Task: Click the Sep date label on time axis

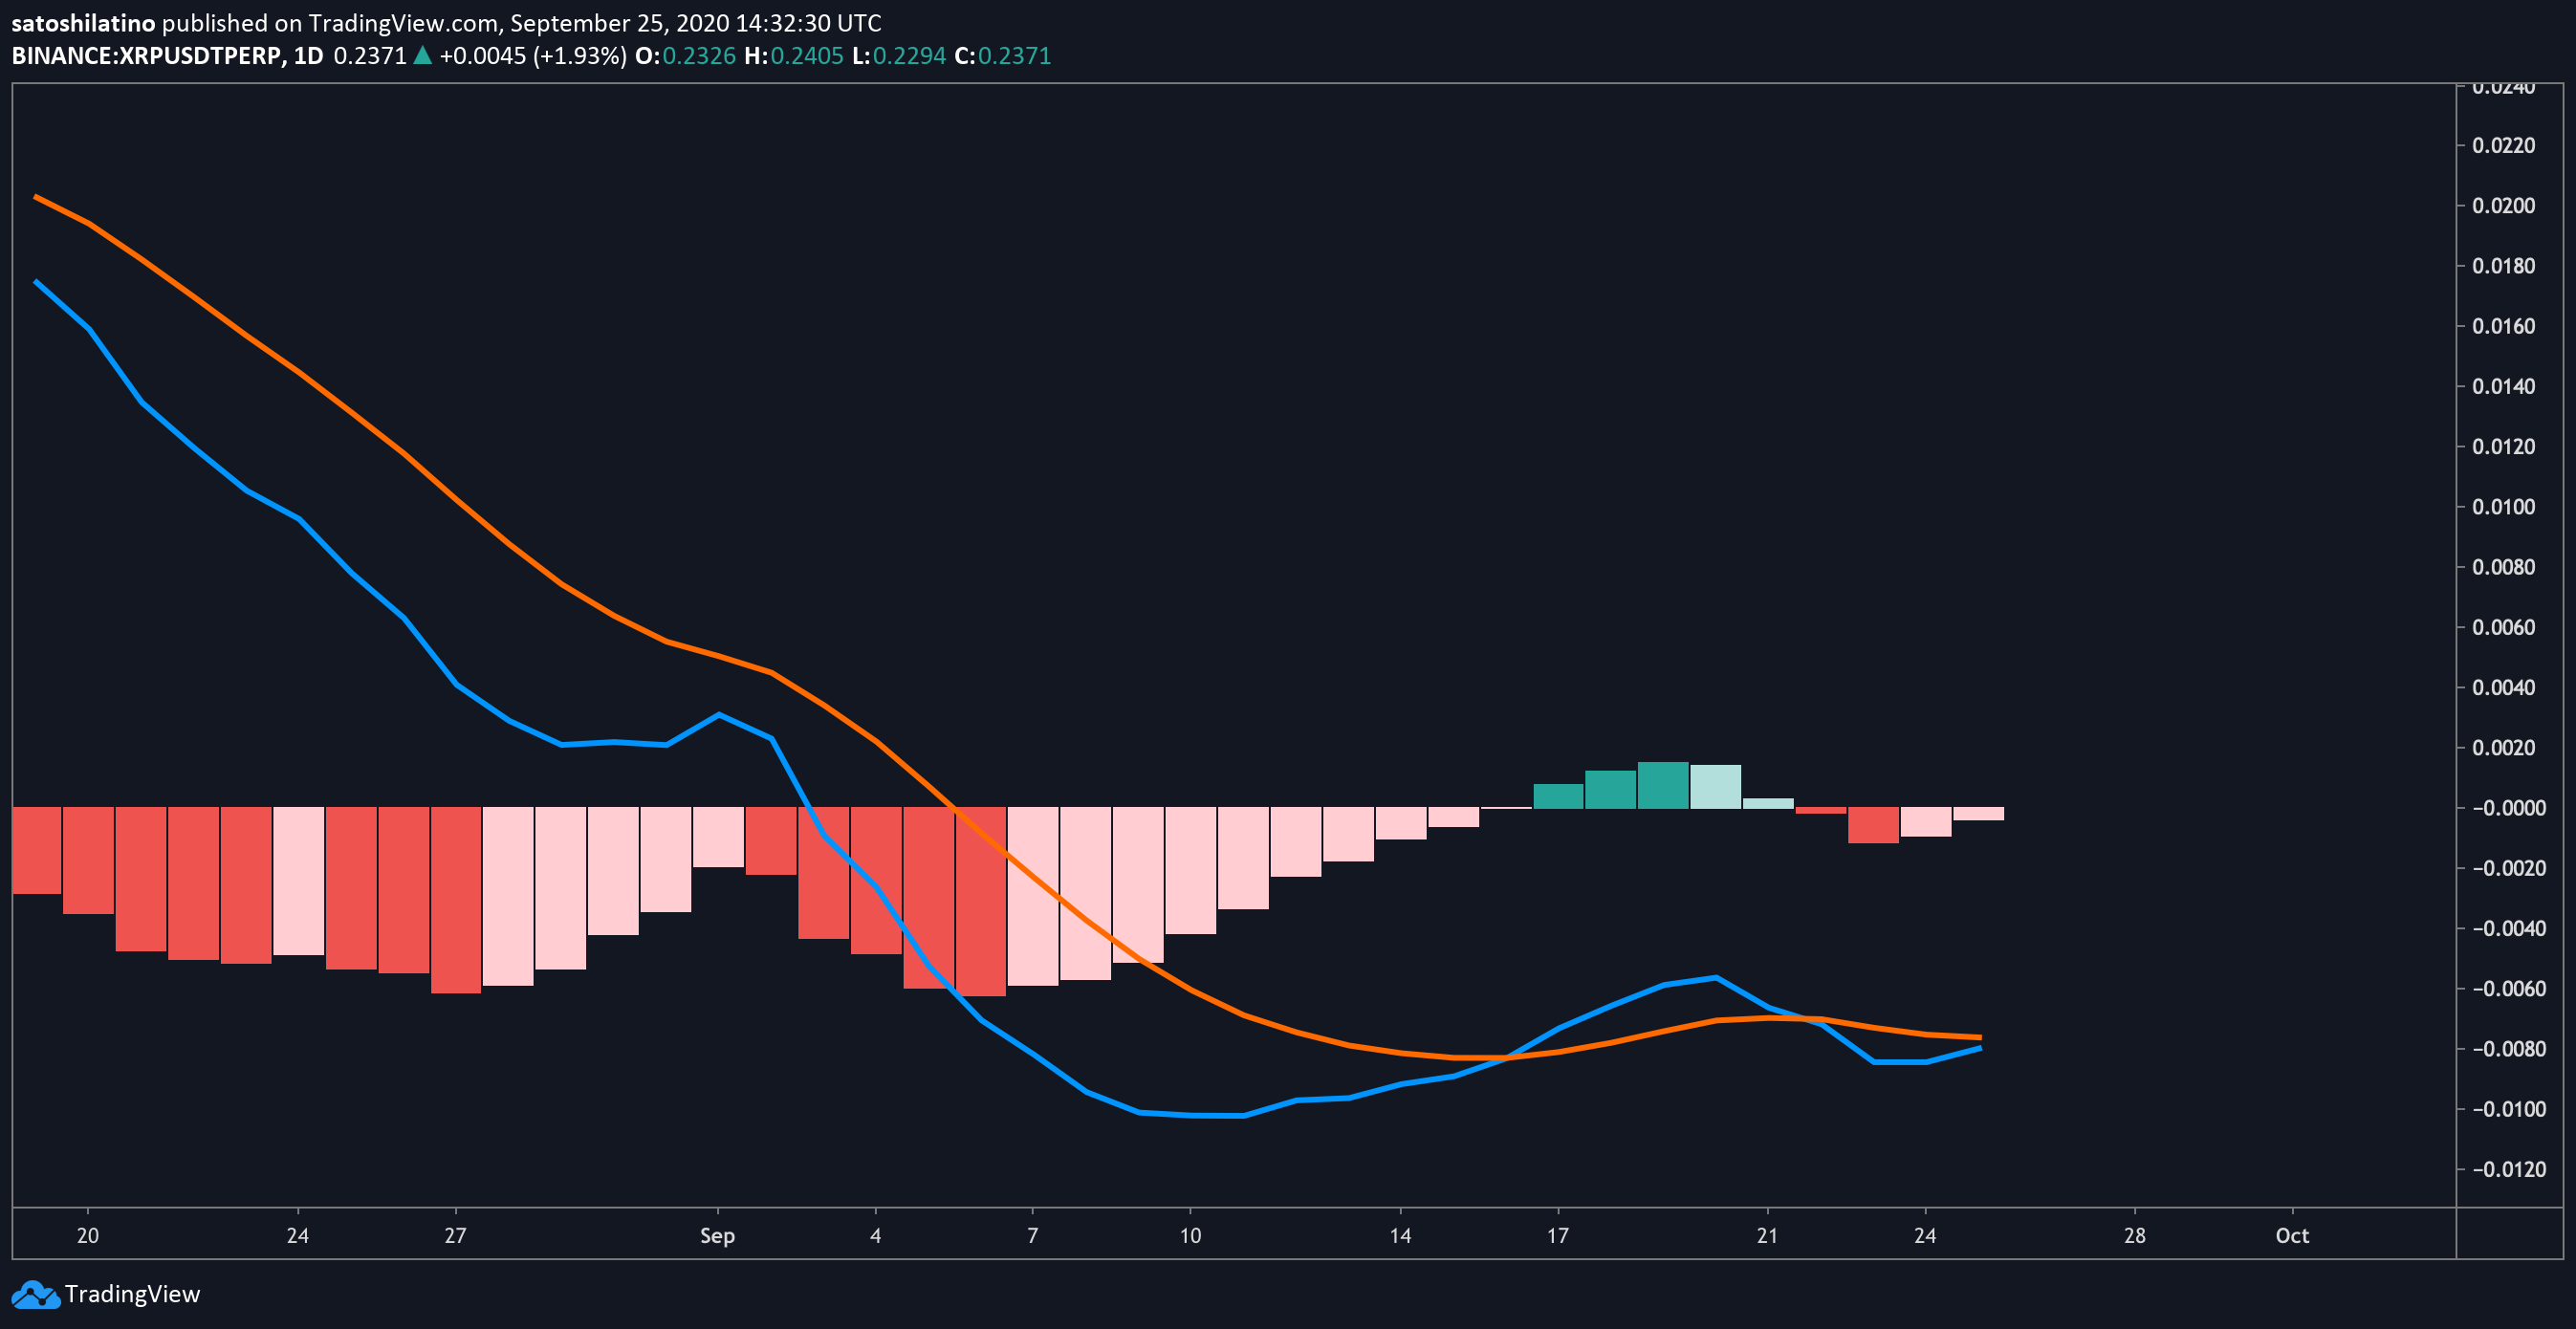Action: [717, 1236]
